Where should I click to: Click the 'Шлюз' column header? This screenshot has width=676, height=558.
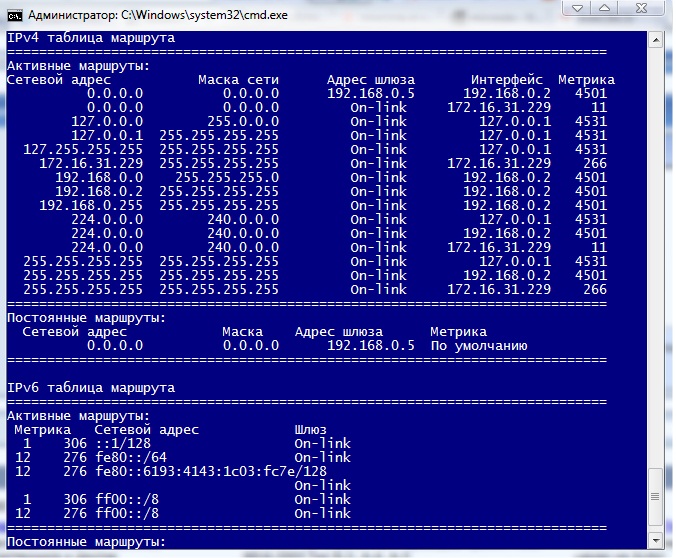click(310, 430)
